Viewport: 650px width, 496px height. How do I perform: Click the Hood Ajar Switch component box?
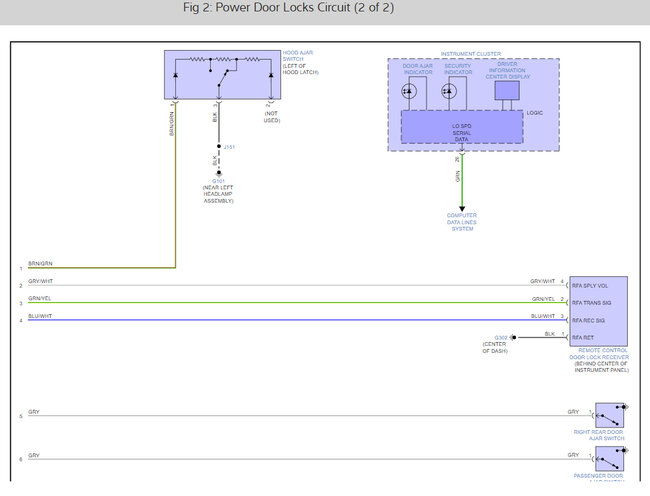223,71
